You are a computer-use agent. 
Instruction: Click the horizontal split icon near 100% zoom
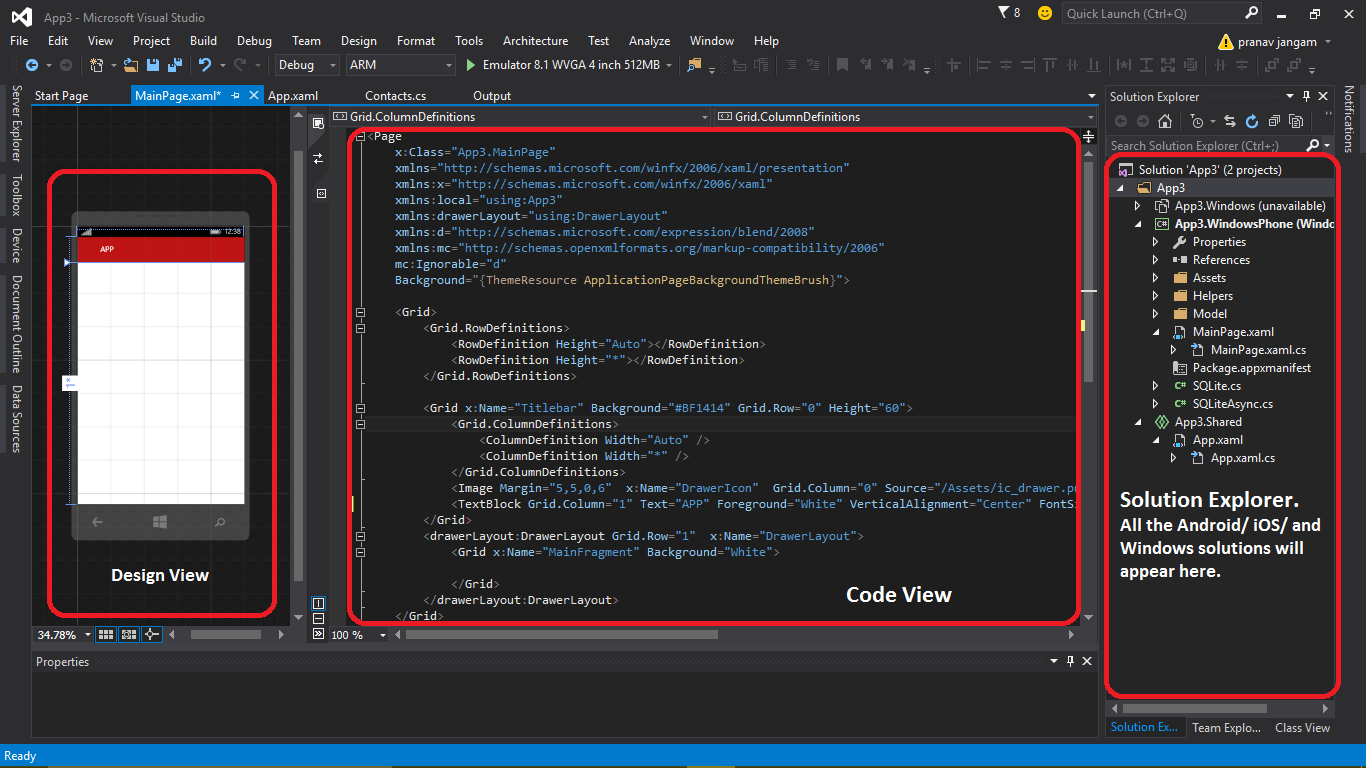coord(318,618)
